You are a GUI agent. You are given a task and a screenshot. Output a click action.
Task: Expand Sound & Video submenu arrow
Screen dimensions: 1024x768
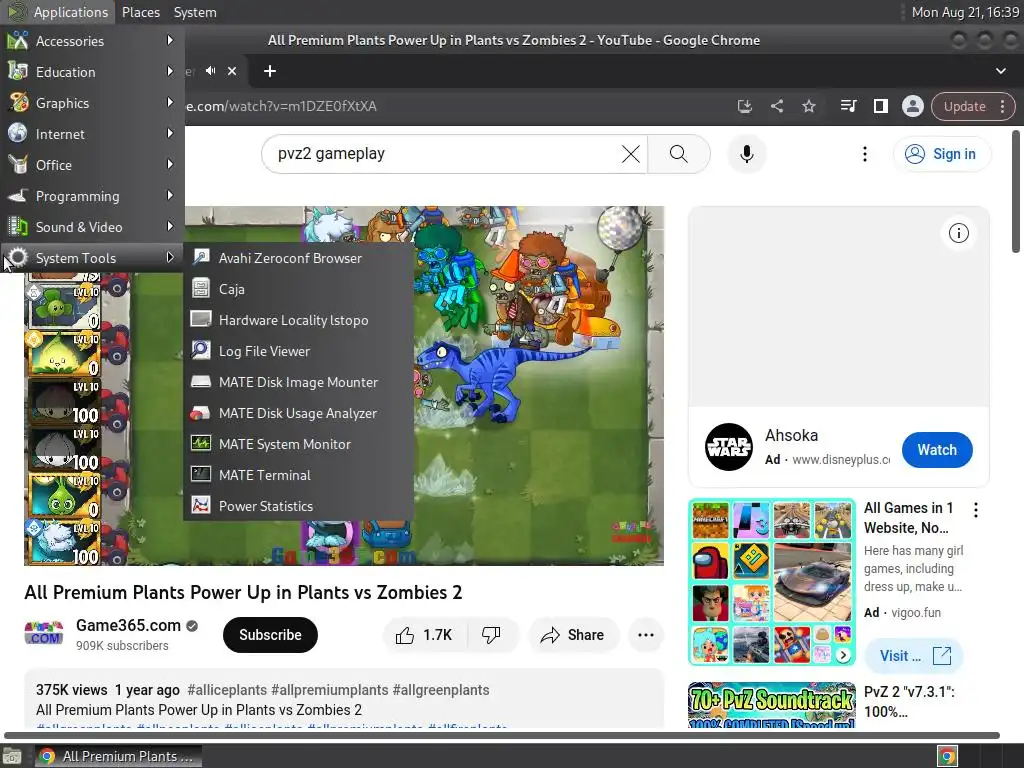coord(170,227)
